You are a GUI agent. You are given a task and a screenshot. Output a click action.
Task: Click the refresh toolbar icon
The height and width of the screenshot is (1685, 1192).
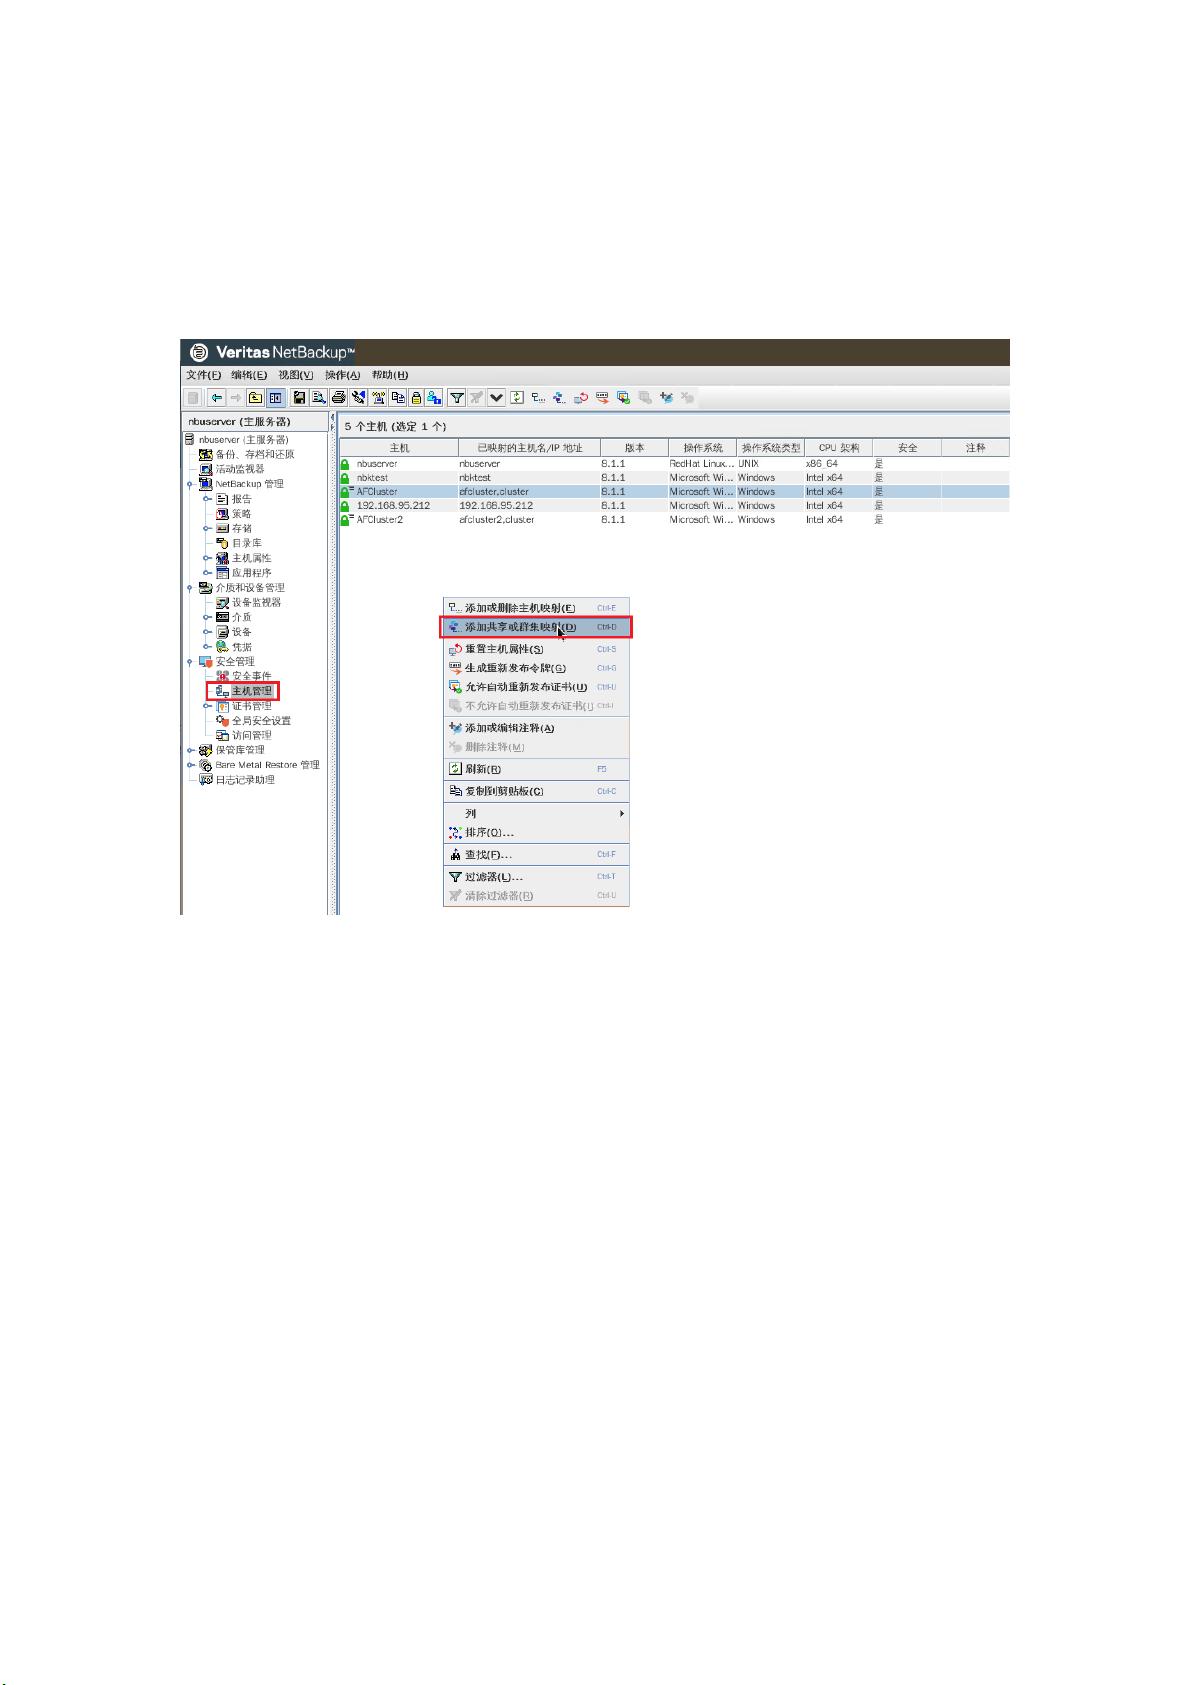(516, 397)
